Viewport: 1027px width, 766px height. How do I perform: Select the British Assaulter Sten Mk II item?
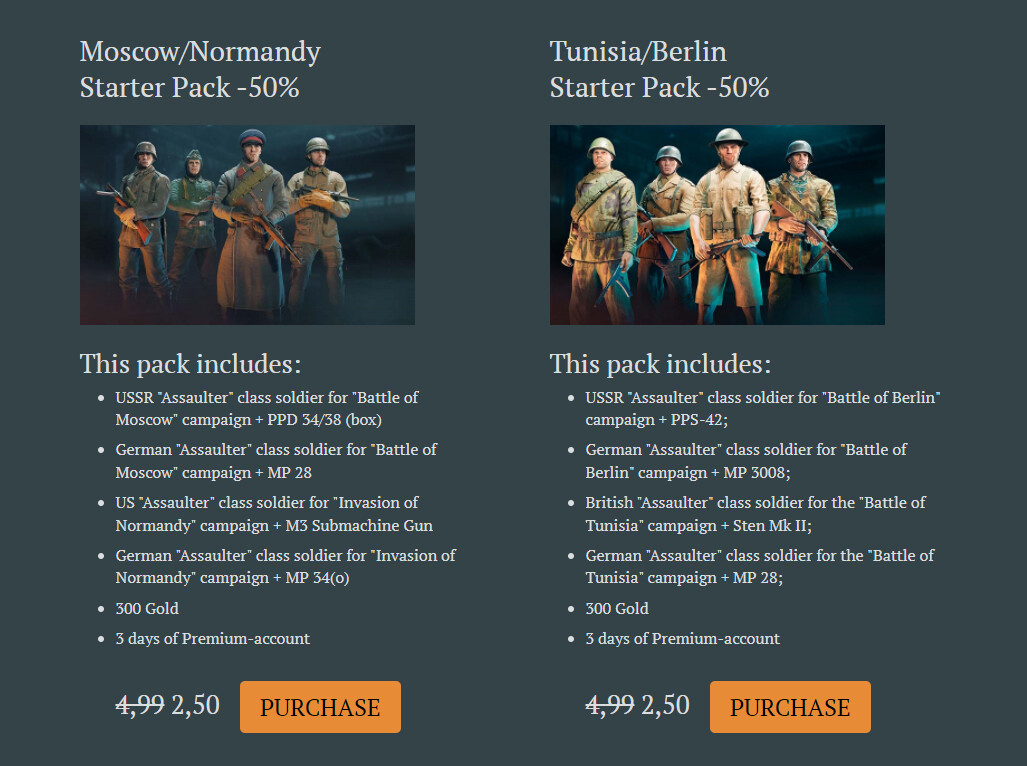coord(755,514)
